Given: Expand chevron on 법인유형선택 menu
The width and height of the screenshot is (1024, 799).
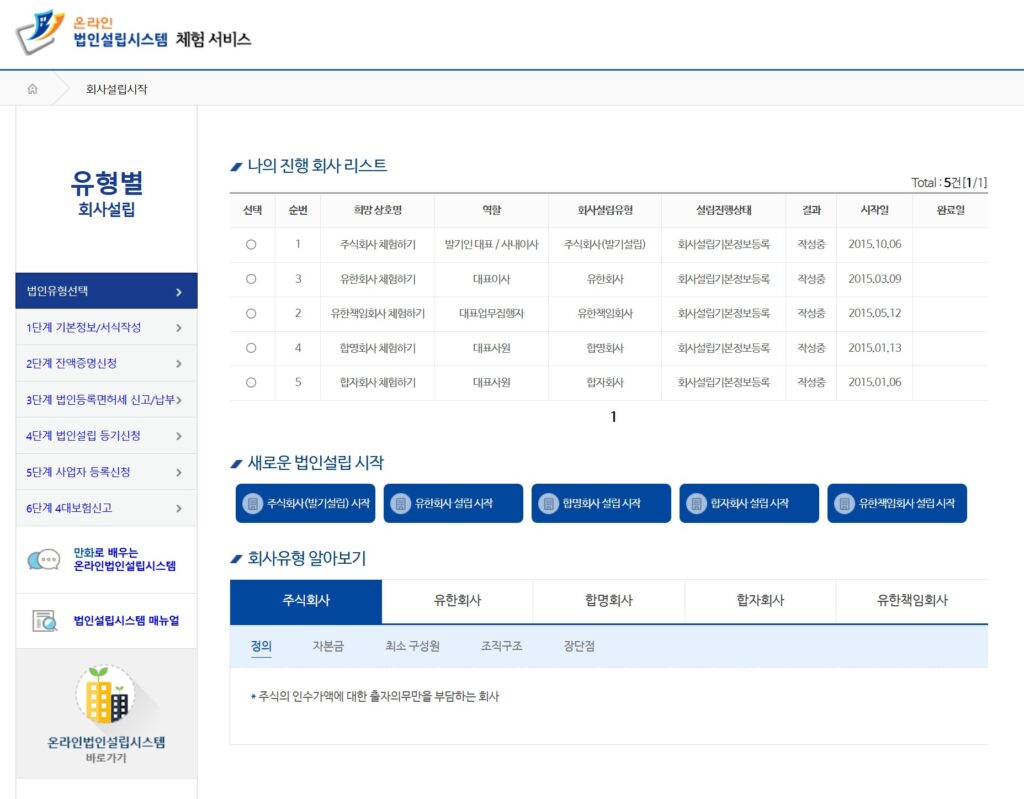Looking at the screenshot, I should [x=179, y=292].
